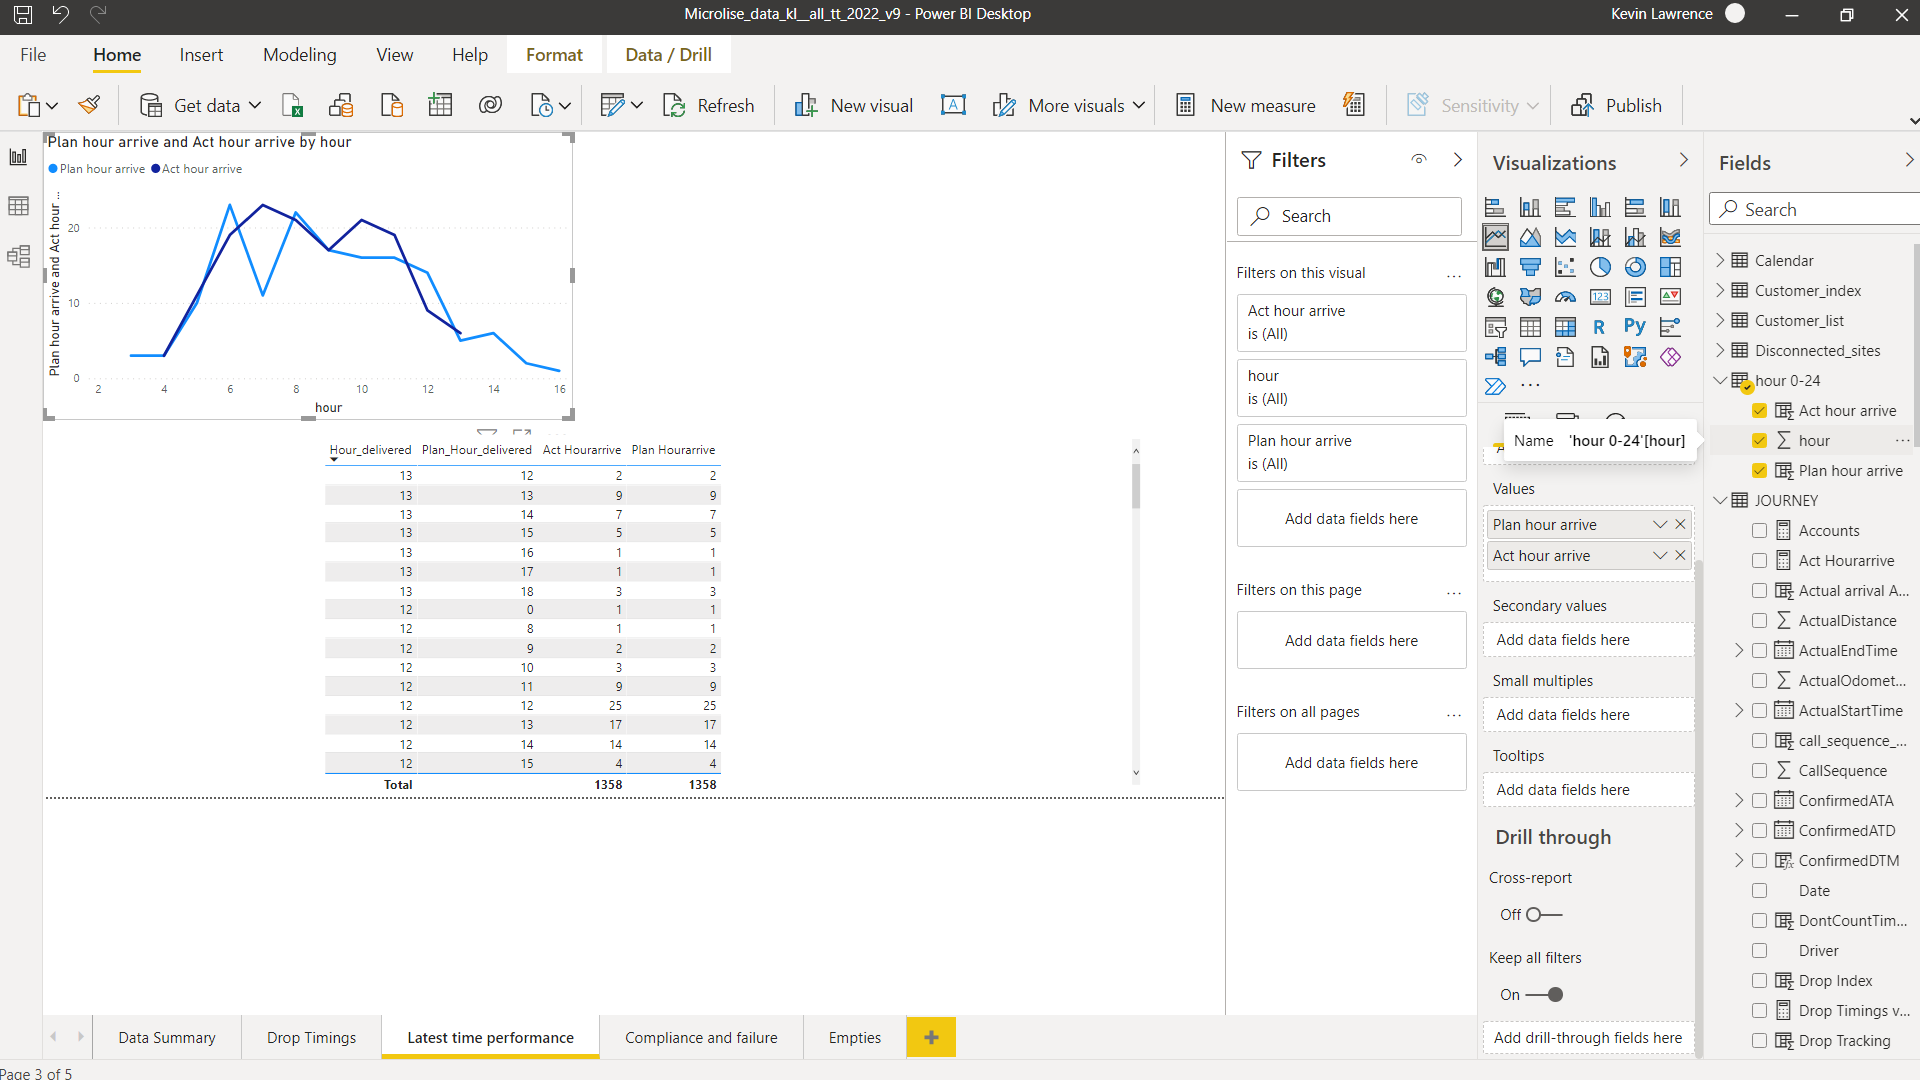1920x1080 pixels.
Task: Open Plan hour arrive value options
Action: pyautogui.click(x=1660, y=525)
